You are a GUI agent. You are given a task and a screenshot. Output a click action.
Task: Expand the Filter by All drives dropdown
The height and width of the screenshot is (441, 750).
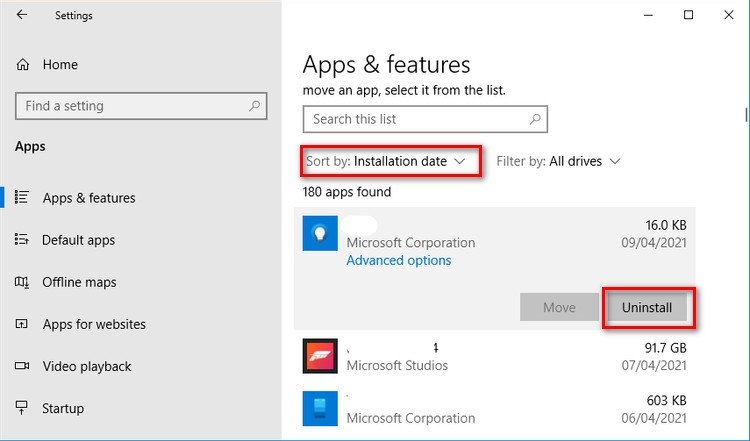pyautogui.click(x=559, y=161)
